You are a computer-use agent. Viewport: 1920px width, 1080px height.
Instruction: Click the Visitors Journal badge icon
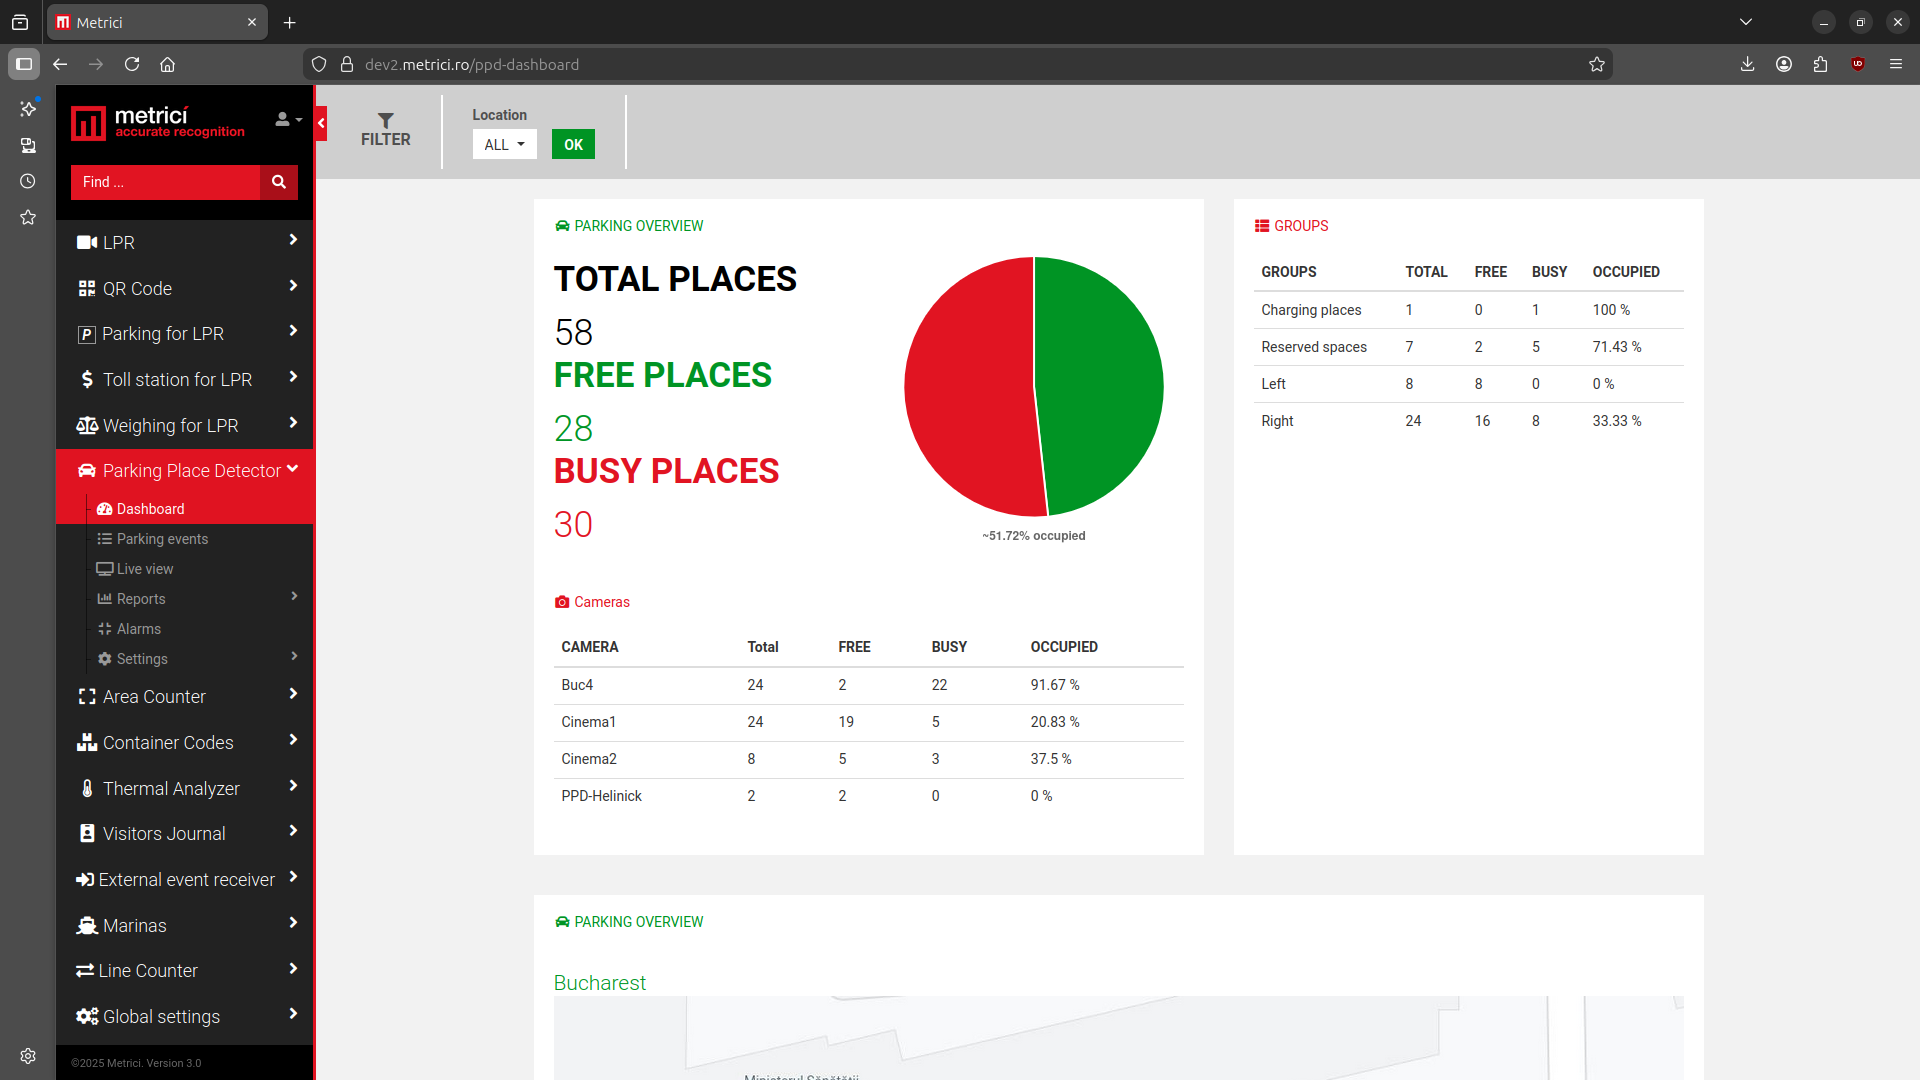tap(87, 834)
